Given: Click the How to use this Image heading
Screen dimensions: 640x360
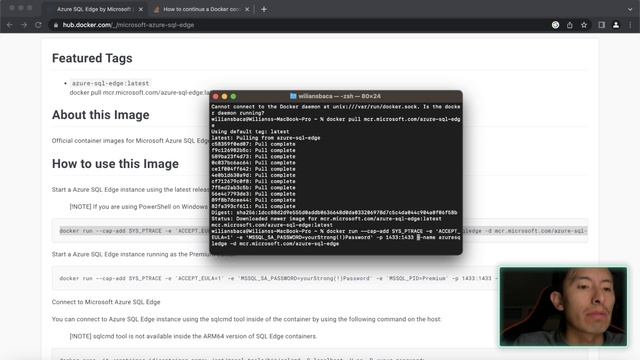Looking at the screenshot, I should pos(115,164).
